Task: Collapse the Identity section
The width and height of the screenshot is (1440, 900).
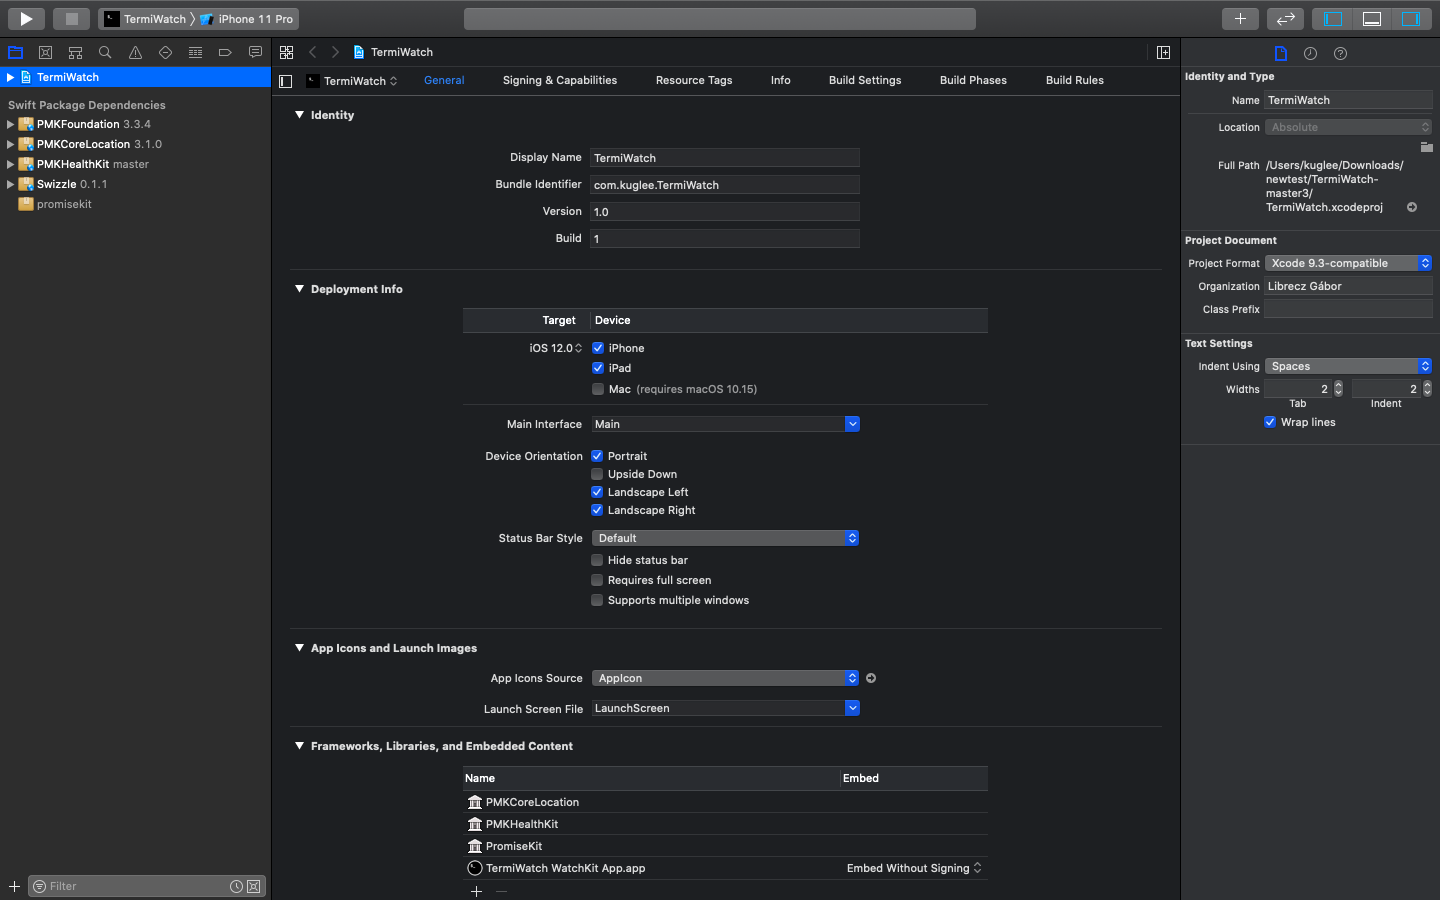Action: 299,115
